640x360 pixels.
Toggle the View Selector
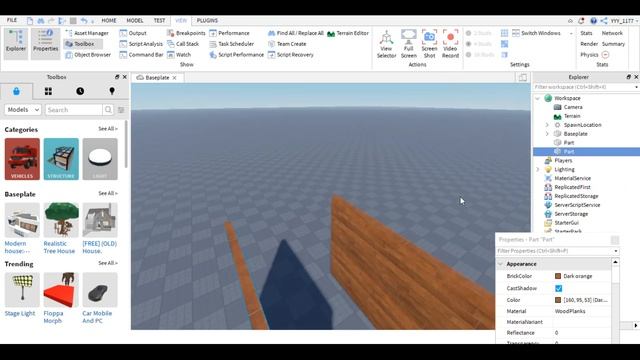click(x=386, y=44)
